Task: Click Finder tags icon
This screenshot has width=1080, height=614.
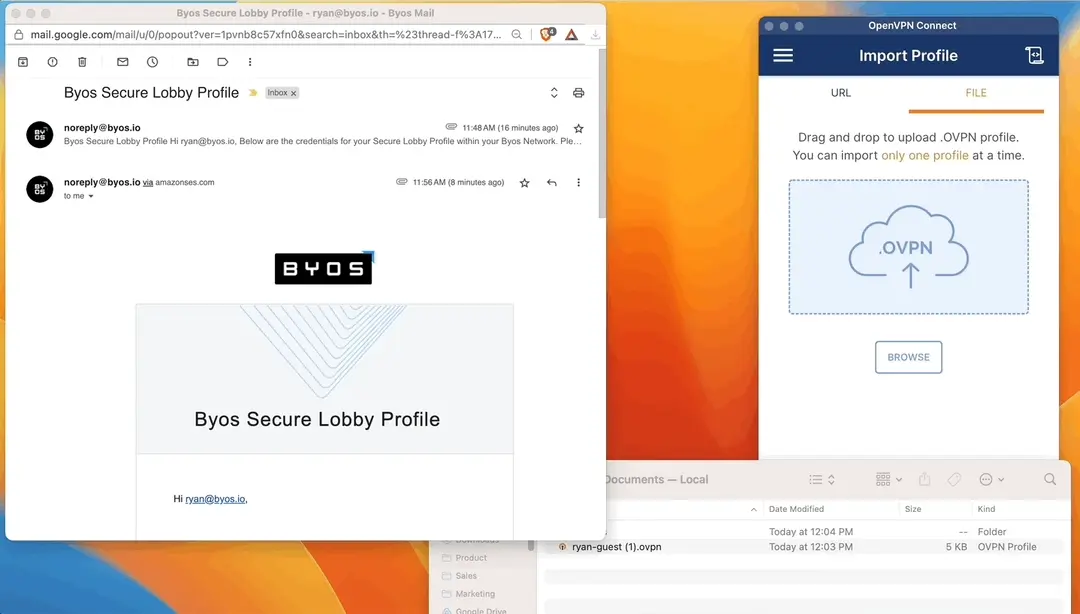Action: tap(954, 480)
